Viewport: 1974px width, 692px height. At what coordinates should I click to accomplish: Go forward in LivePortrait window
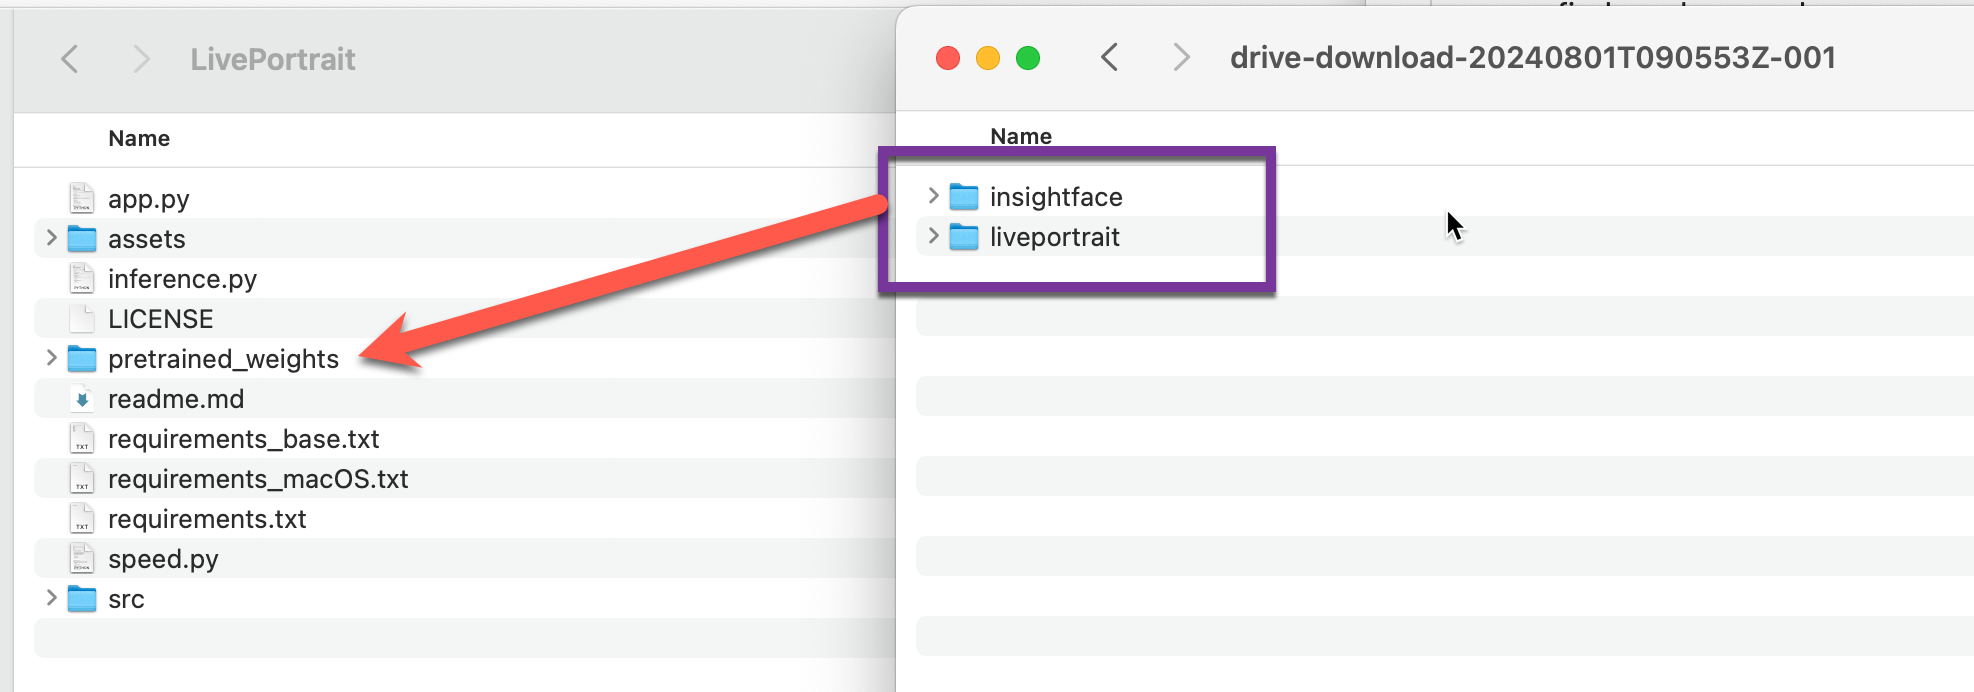click(141, 59)
